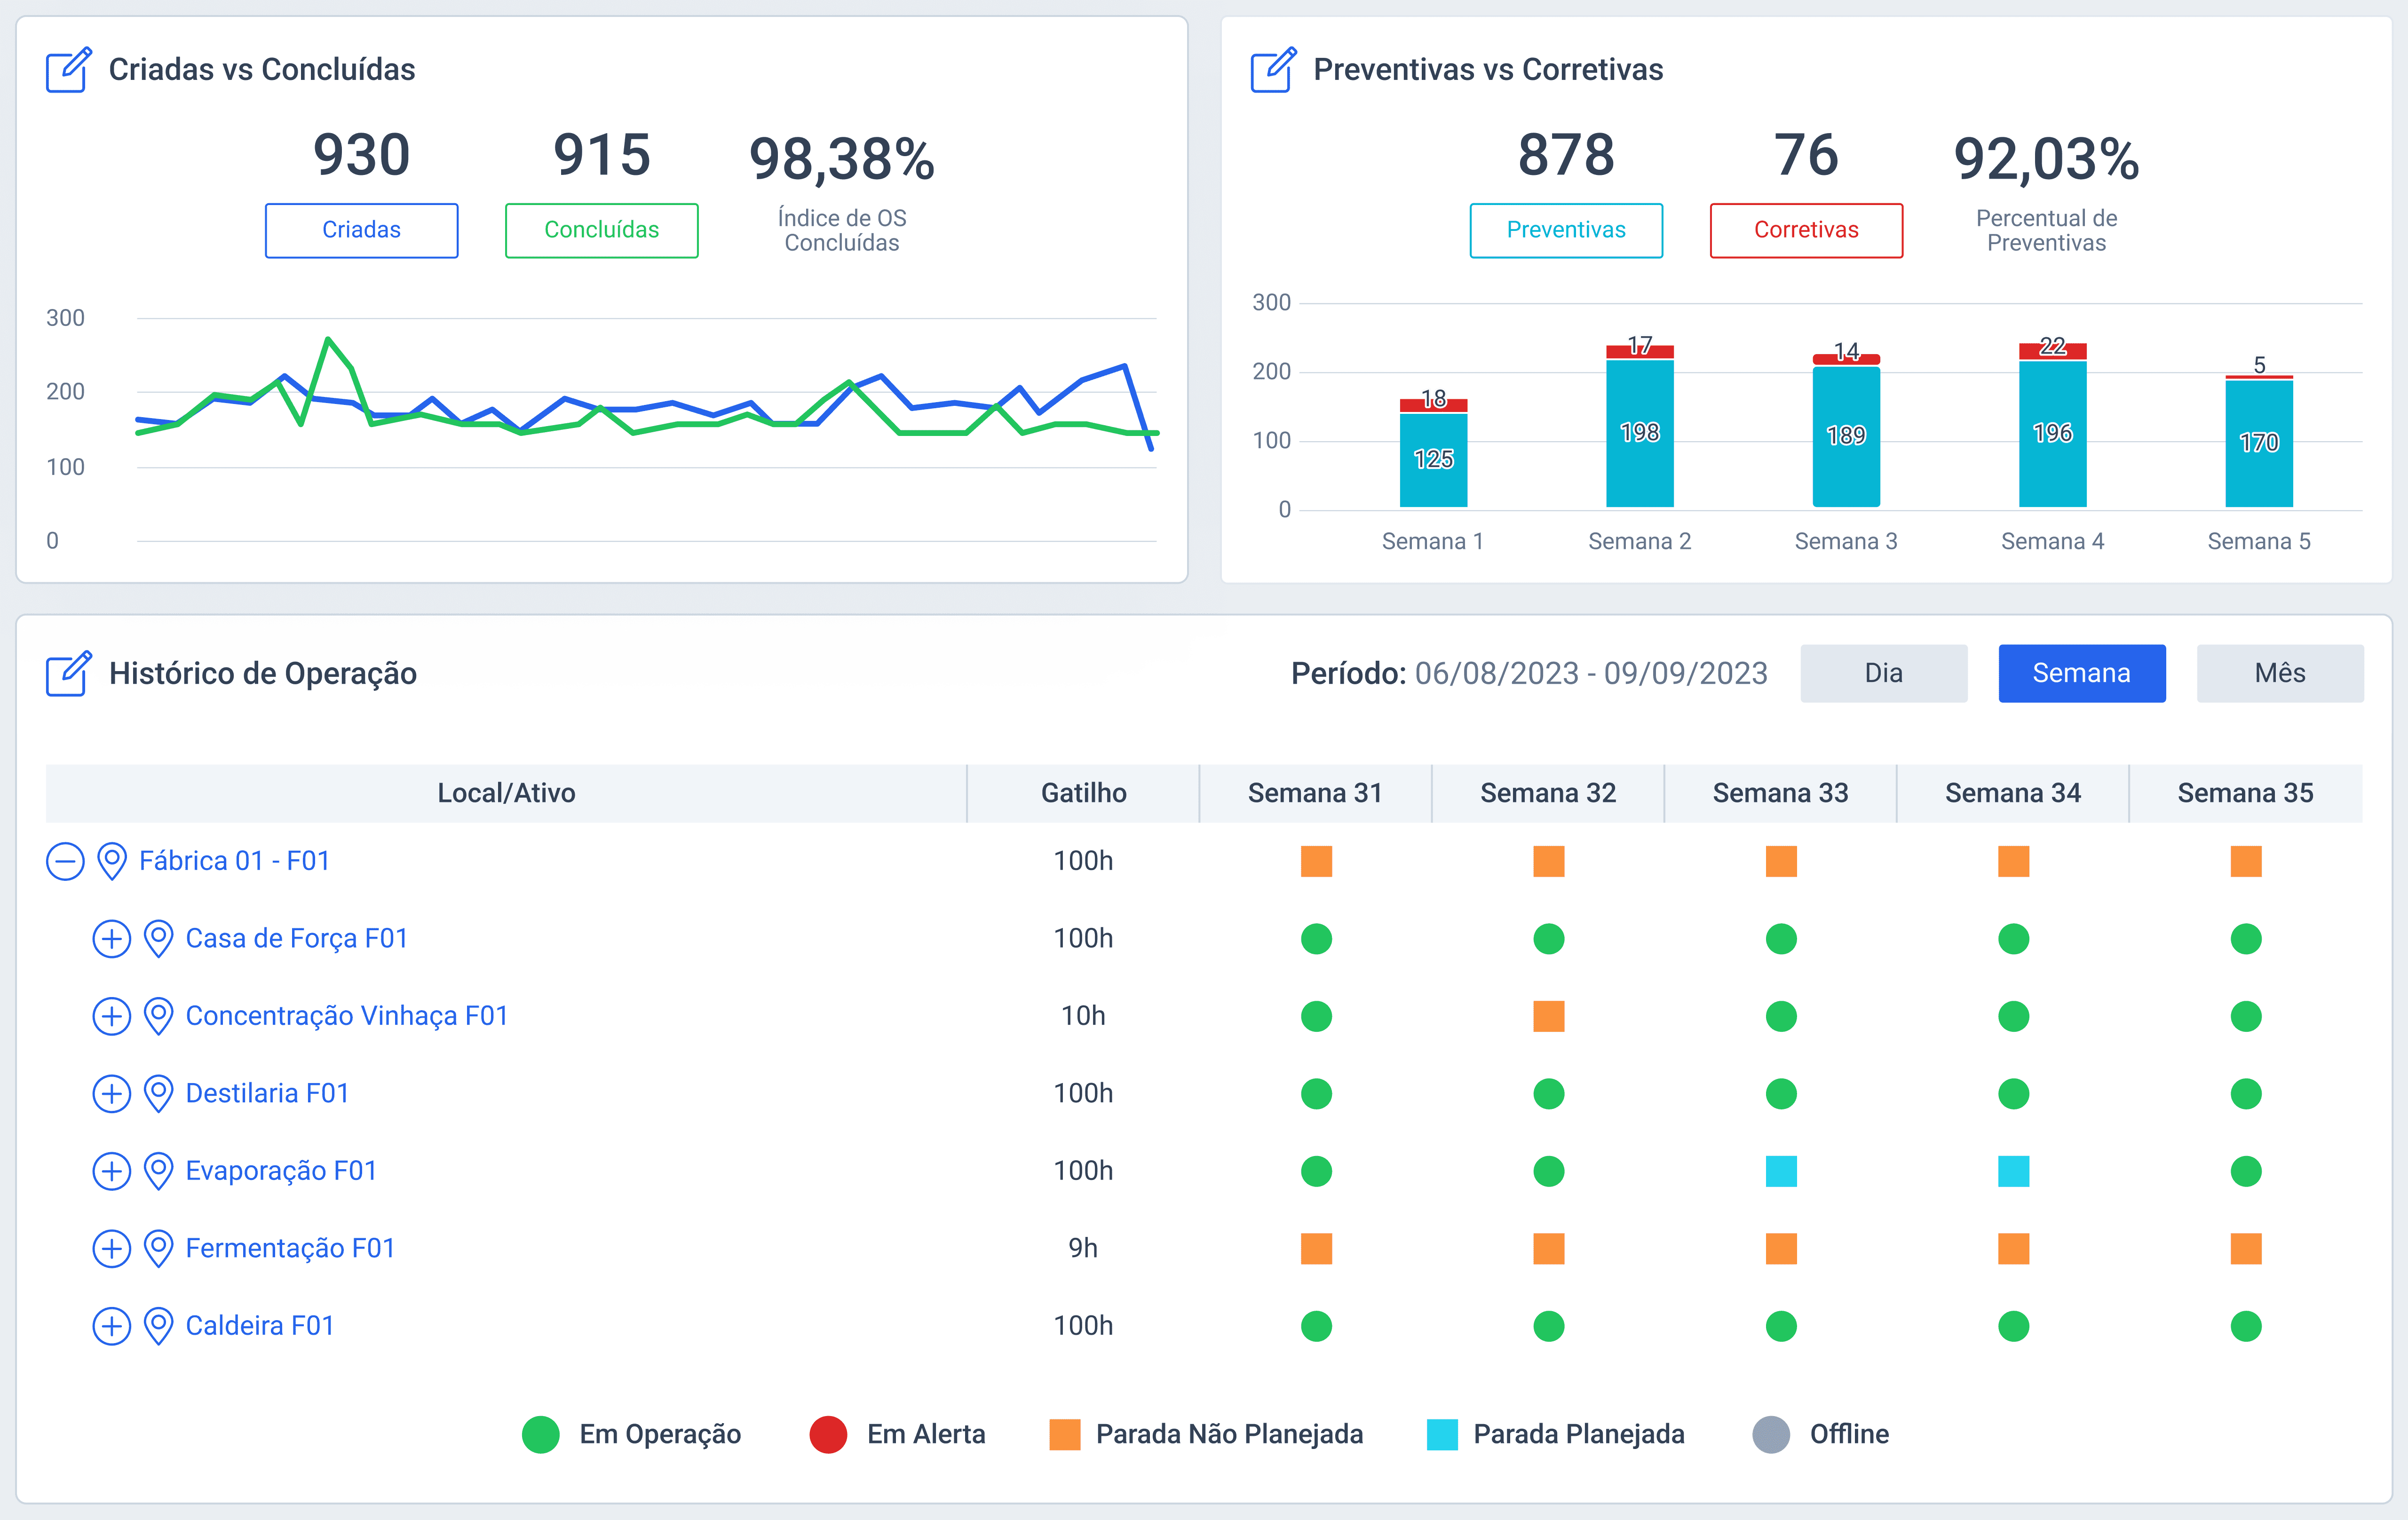The height and width of the screenshot is (1520, 2408).
Task: Toggle Offline legend item
Action: click(1821, 1434)
